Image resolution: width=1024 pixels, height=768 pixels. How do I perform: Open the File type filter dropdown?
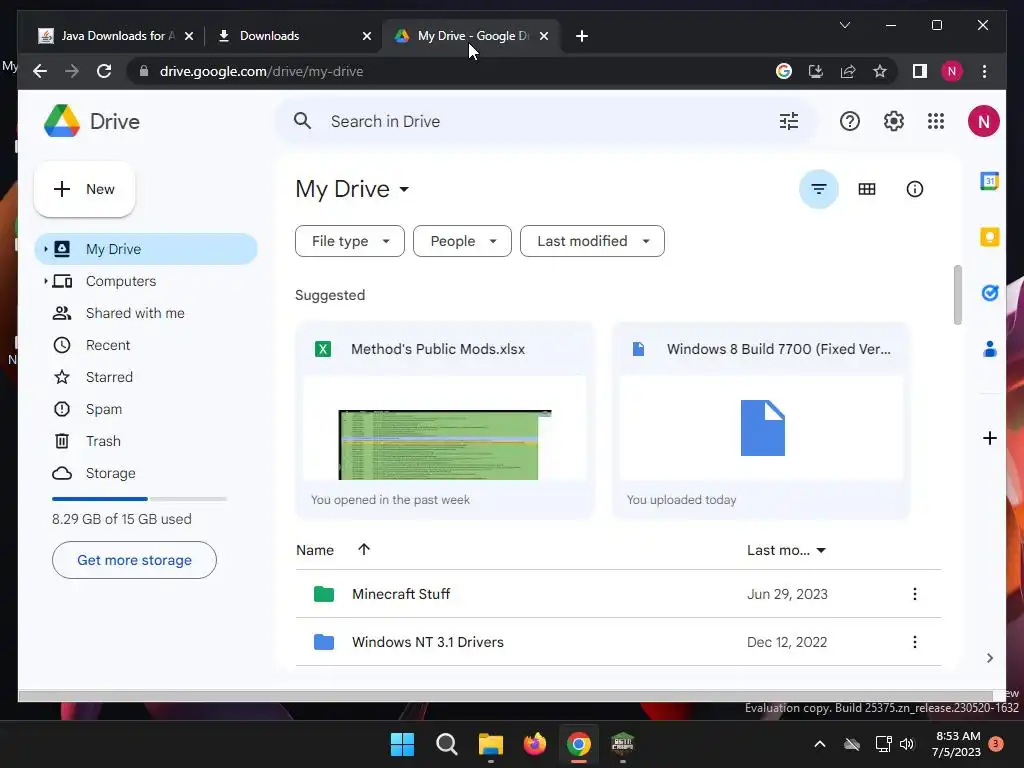pos(349,241)
